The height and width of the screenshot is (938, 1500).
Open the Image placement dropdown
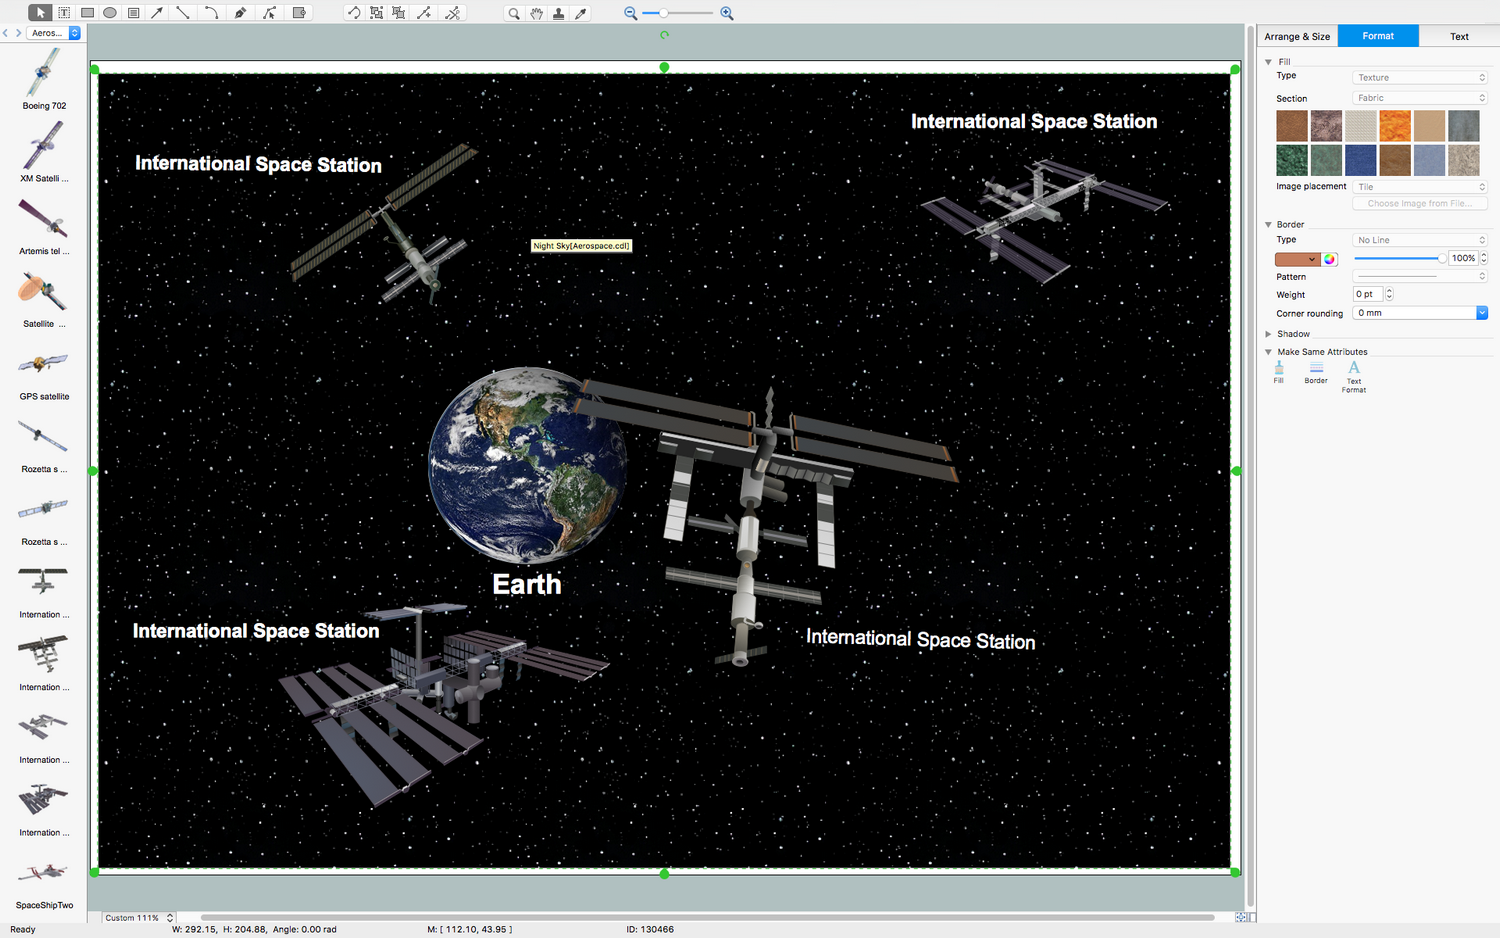coord(1420,187)
